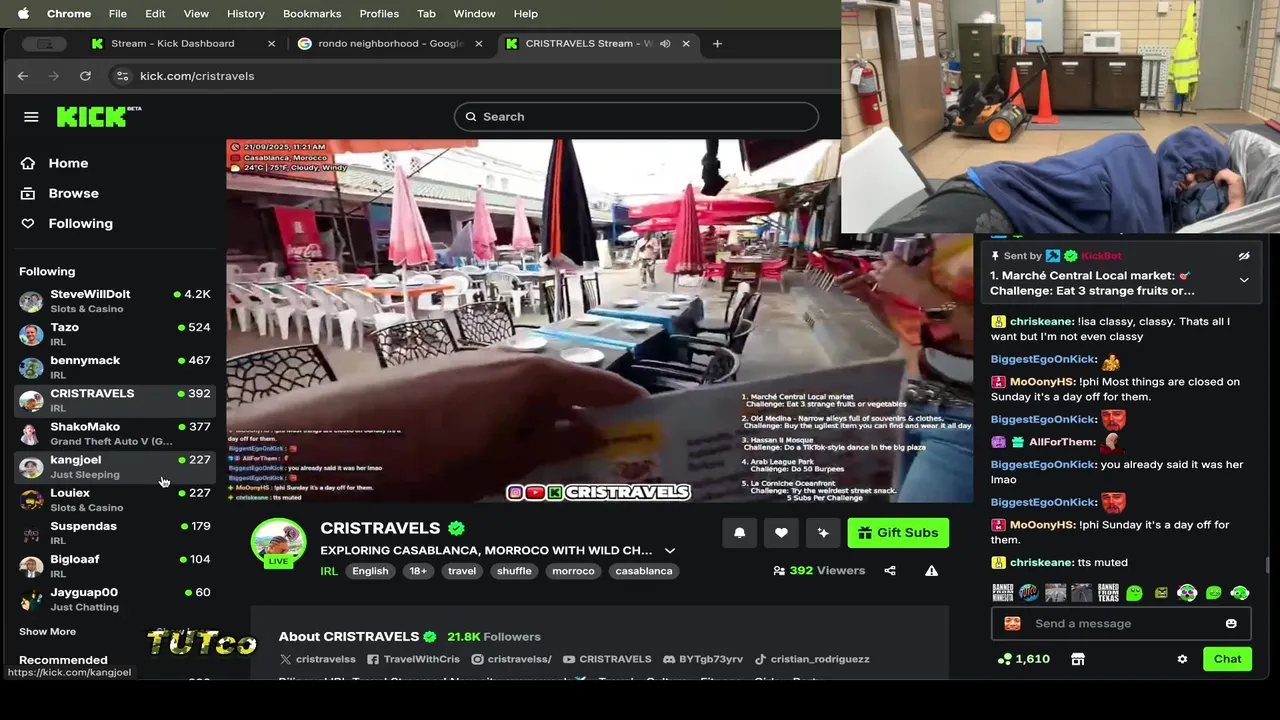
Task: Mute audio icon on CRISTRAVELS tab
Action: pos(665,43)
